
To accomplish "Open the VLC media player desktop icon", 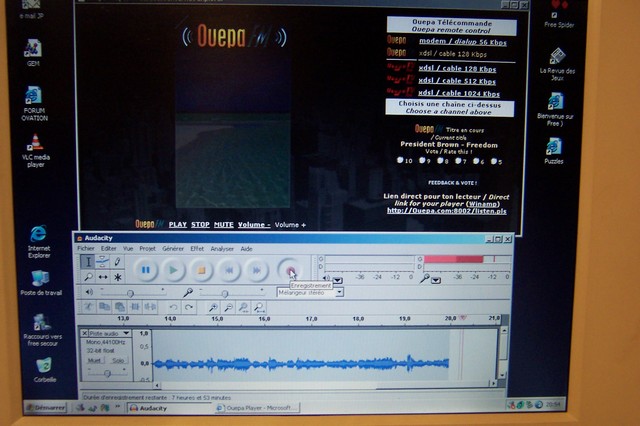I will coord(36,150).
